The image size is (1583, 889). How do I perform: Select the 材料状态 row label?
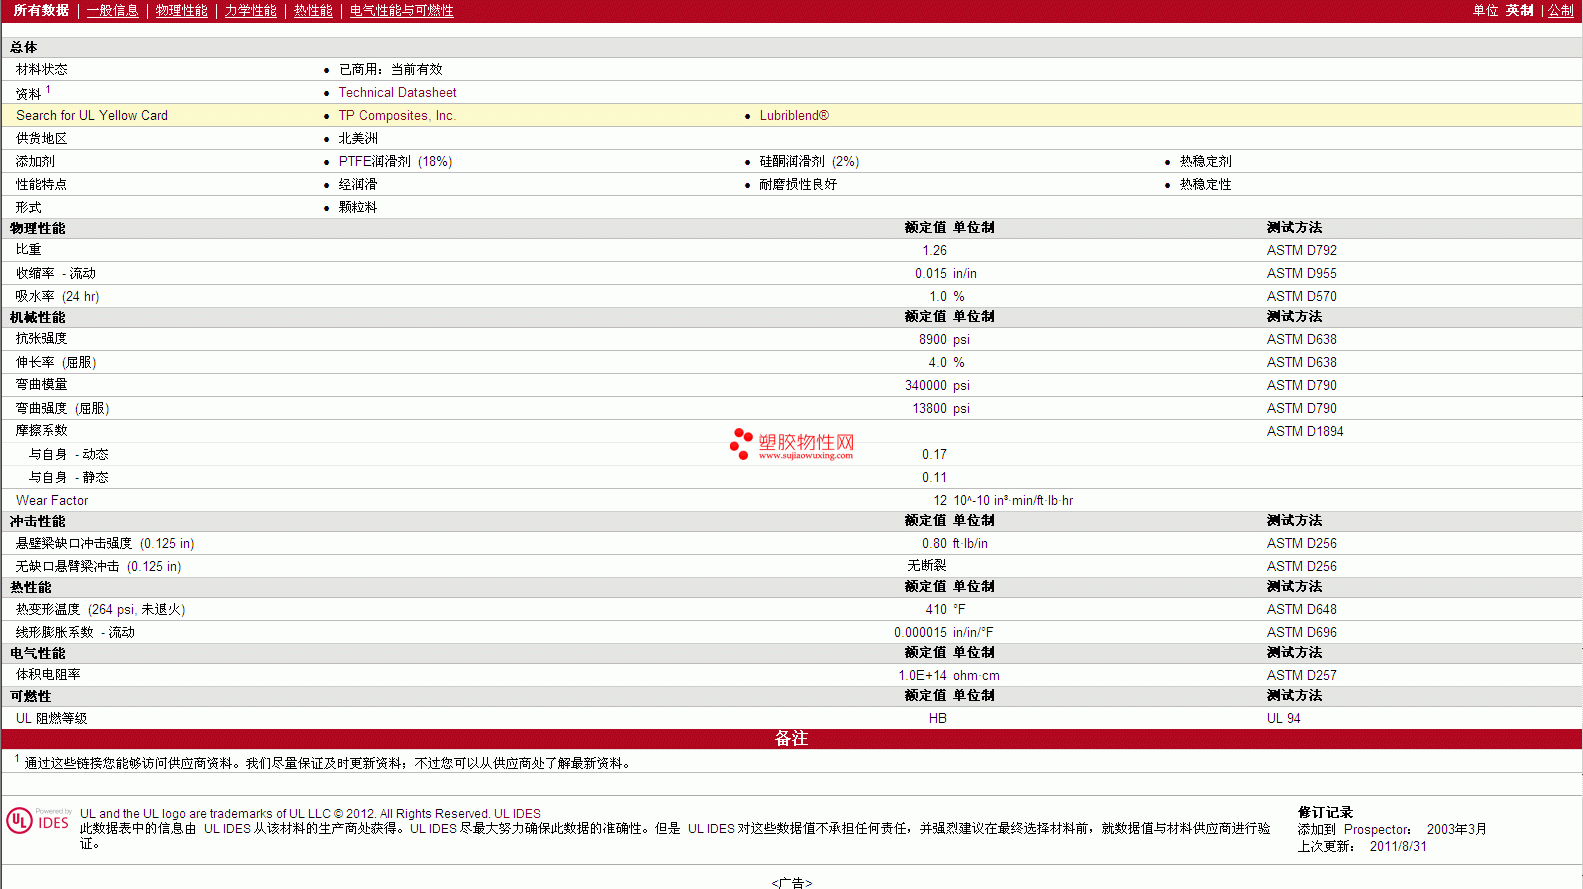pyautogui.click(x=41, y=70)
